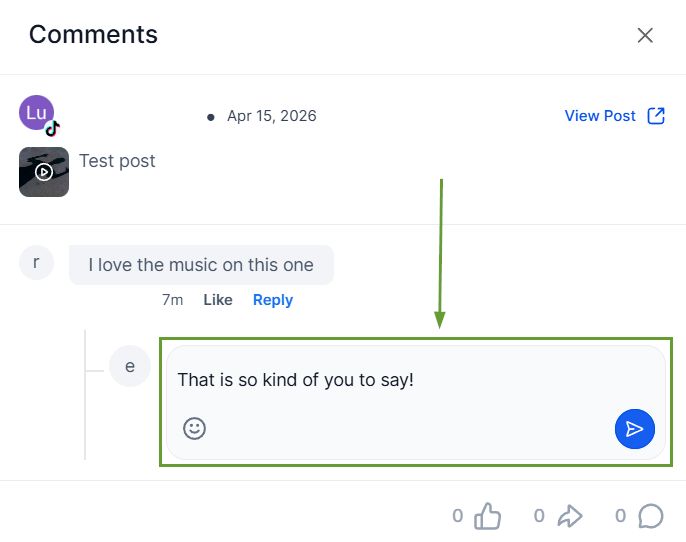The width and height of the screenshot is (686, 542).
Task: Open the emoji picker in reply box
Action: coord(194,428)
